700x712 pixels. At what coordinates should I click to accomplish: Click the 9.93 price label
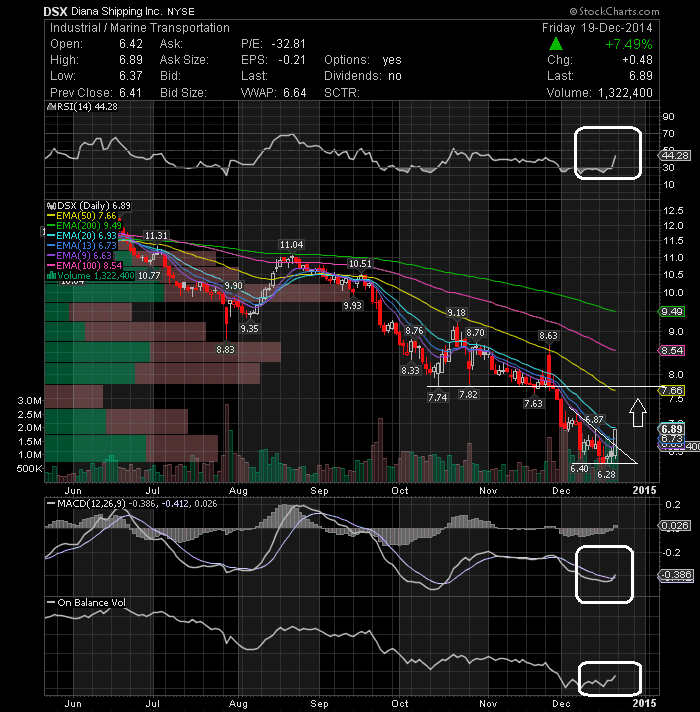[x=353, y=306]
